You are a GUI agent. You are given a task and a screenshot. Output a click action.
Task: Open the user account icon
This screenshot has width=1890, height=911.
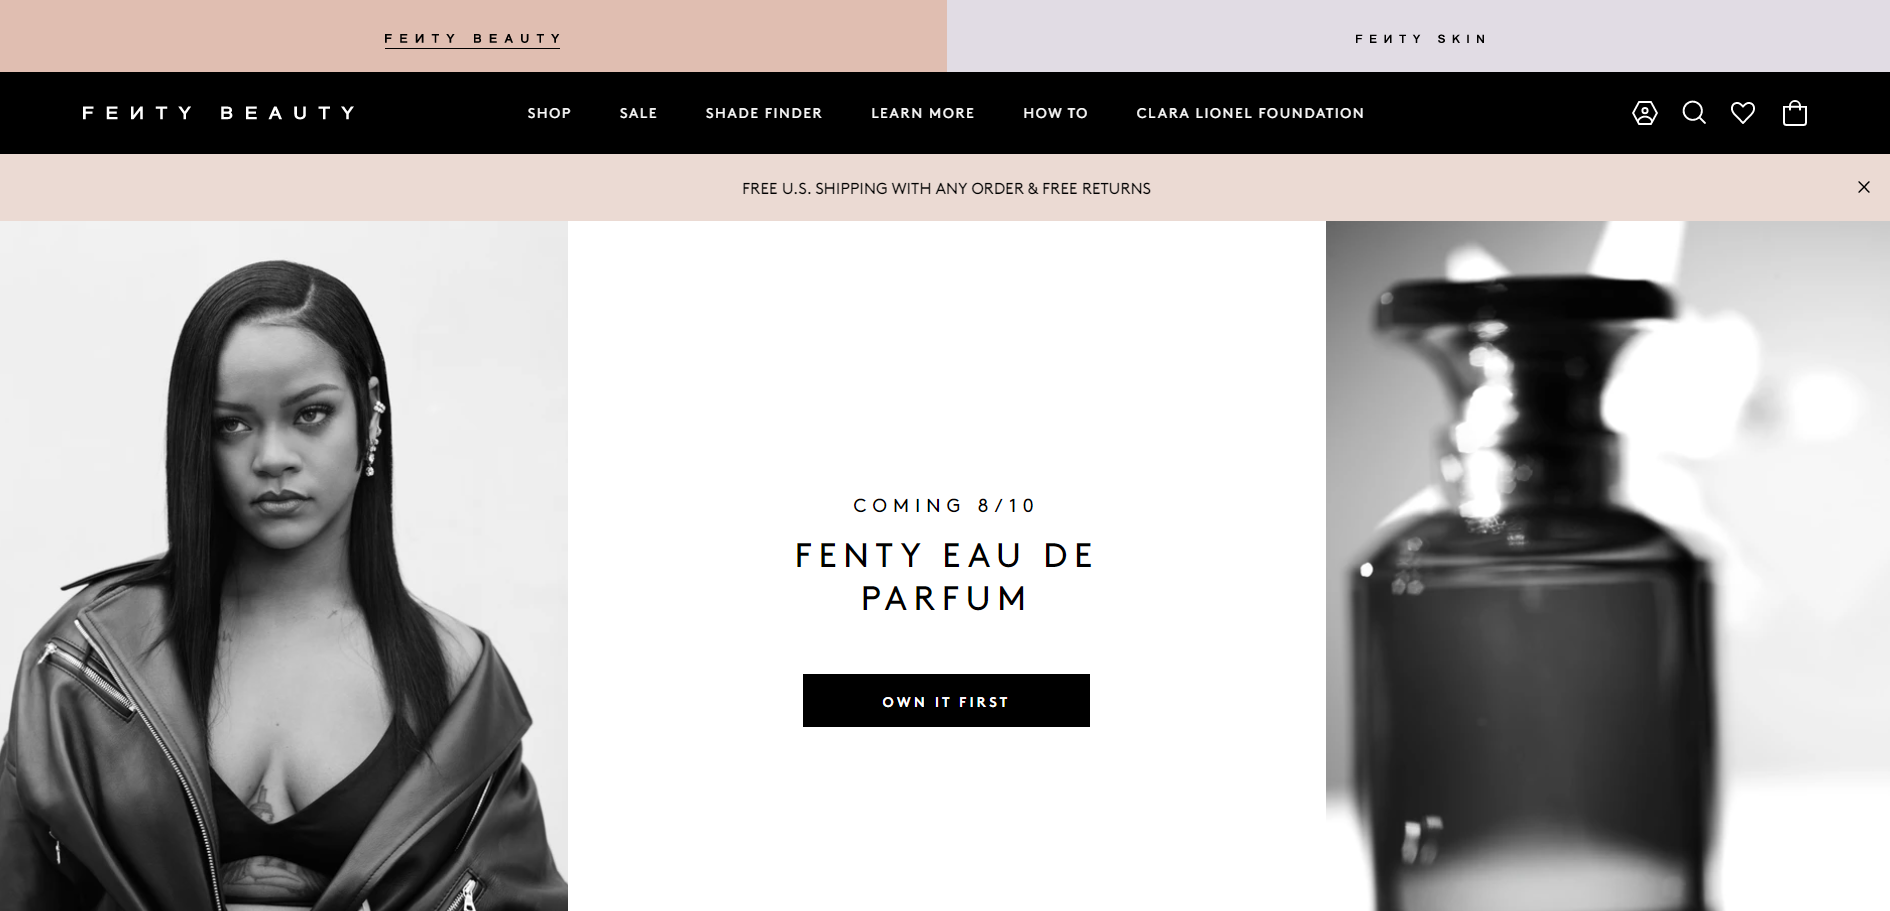[x=1645, y=113]
